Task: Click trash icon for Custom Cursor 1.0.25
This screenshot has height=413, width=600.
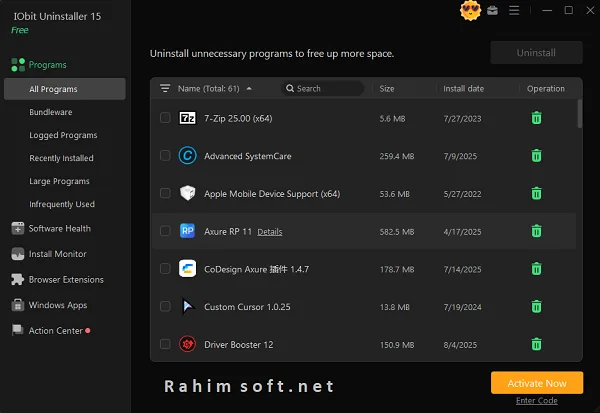Action: (536, 307)
